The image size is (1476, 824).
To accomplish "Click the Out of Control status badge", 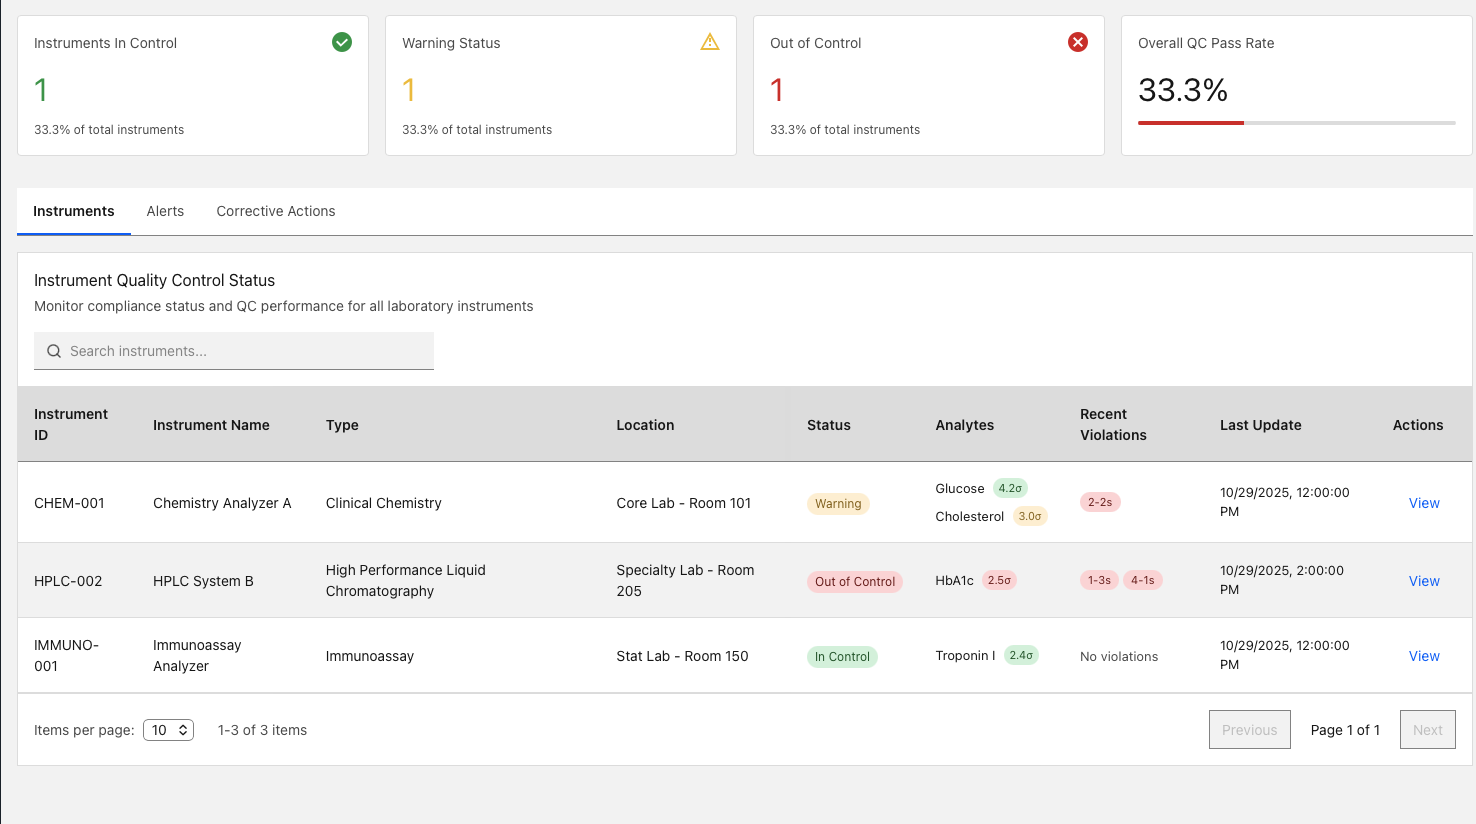I will (854, 582).
